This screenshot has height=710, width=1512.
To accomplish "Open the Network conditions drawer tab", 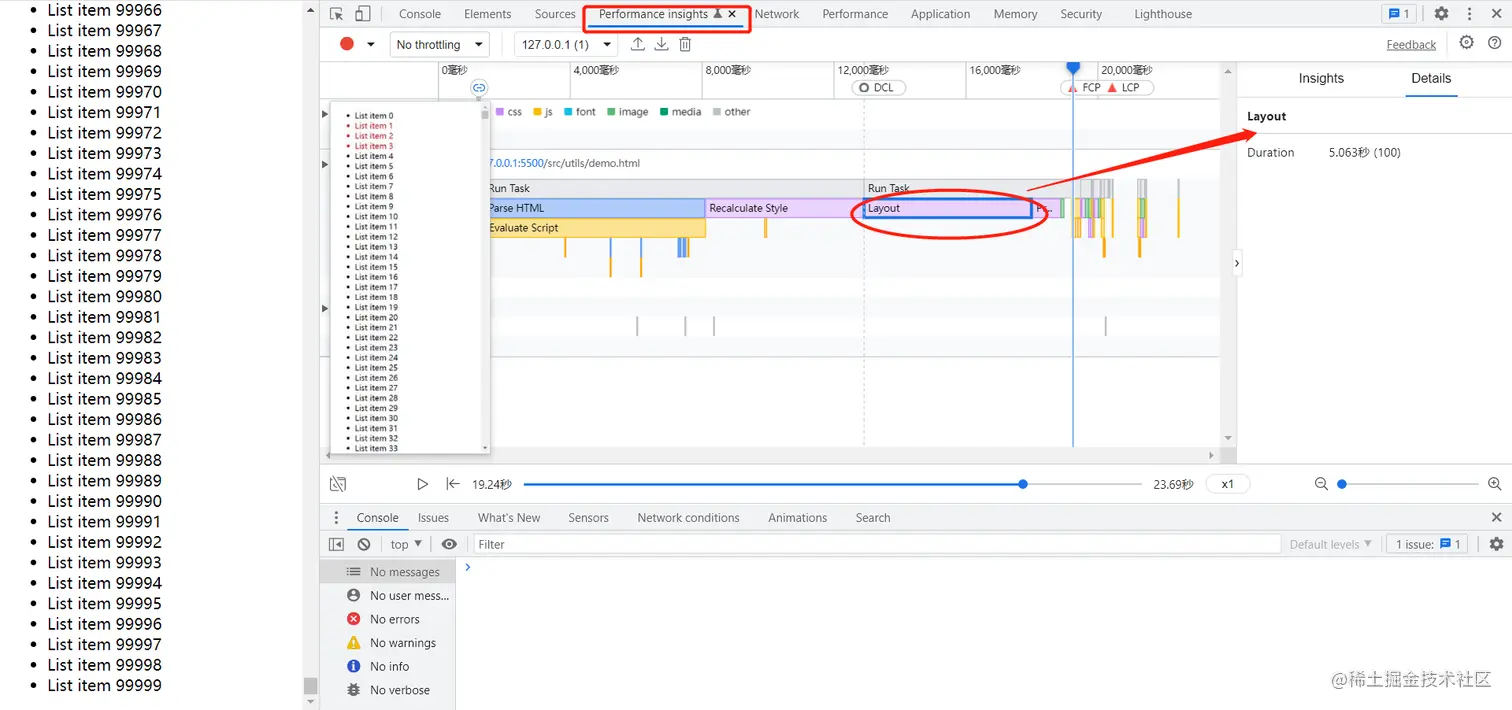I will pyautogui.click(x=688, y=518).
